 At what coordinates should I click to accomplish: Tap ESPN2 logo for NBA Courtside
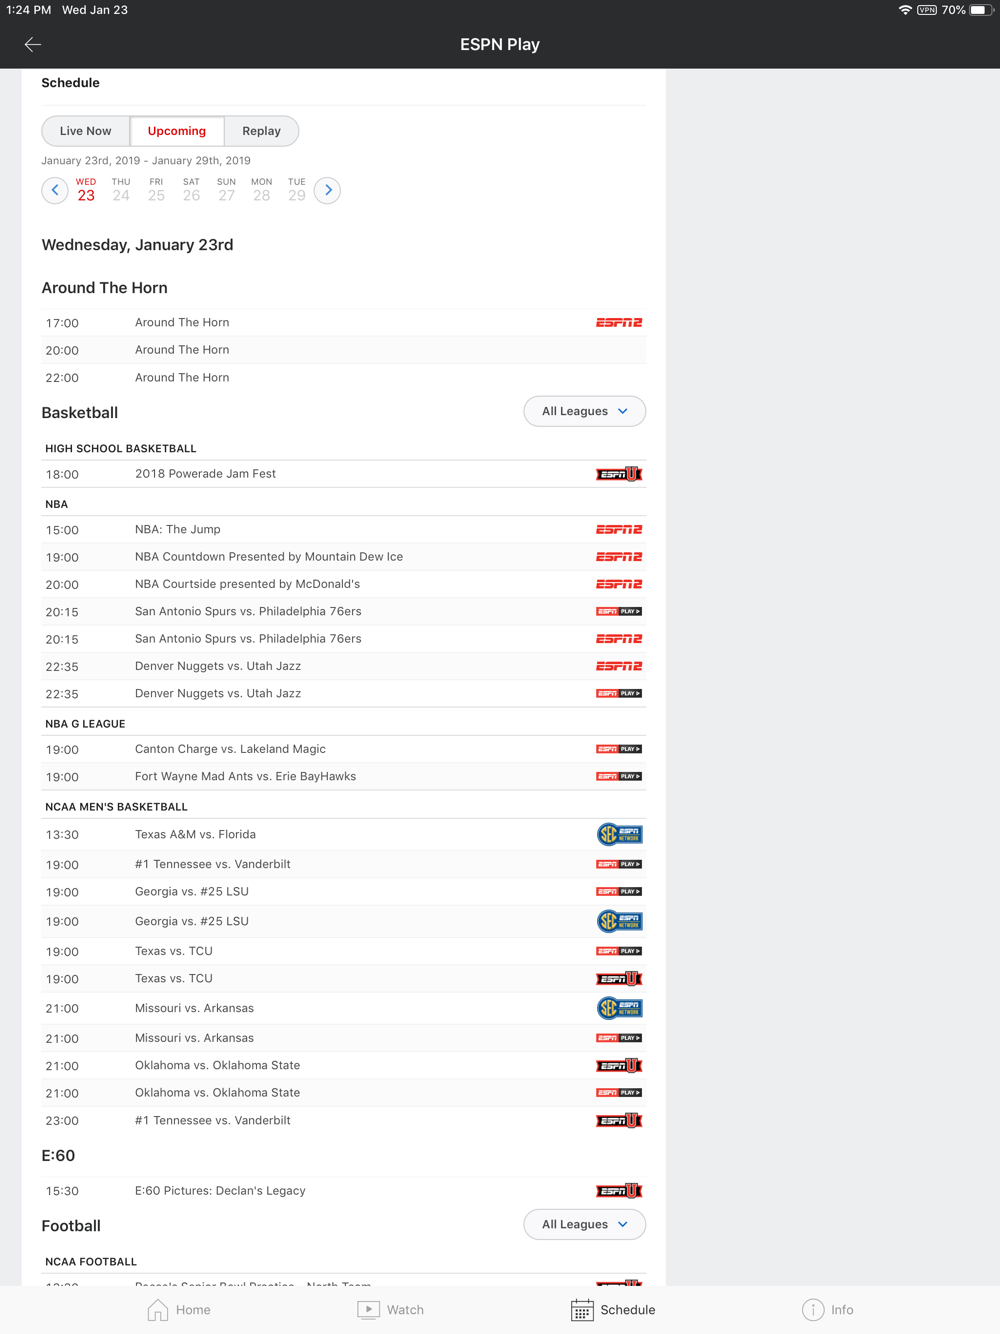pos(619,584)
